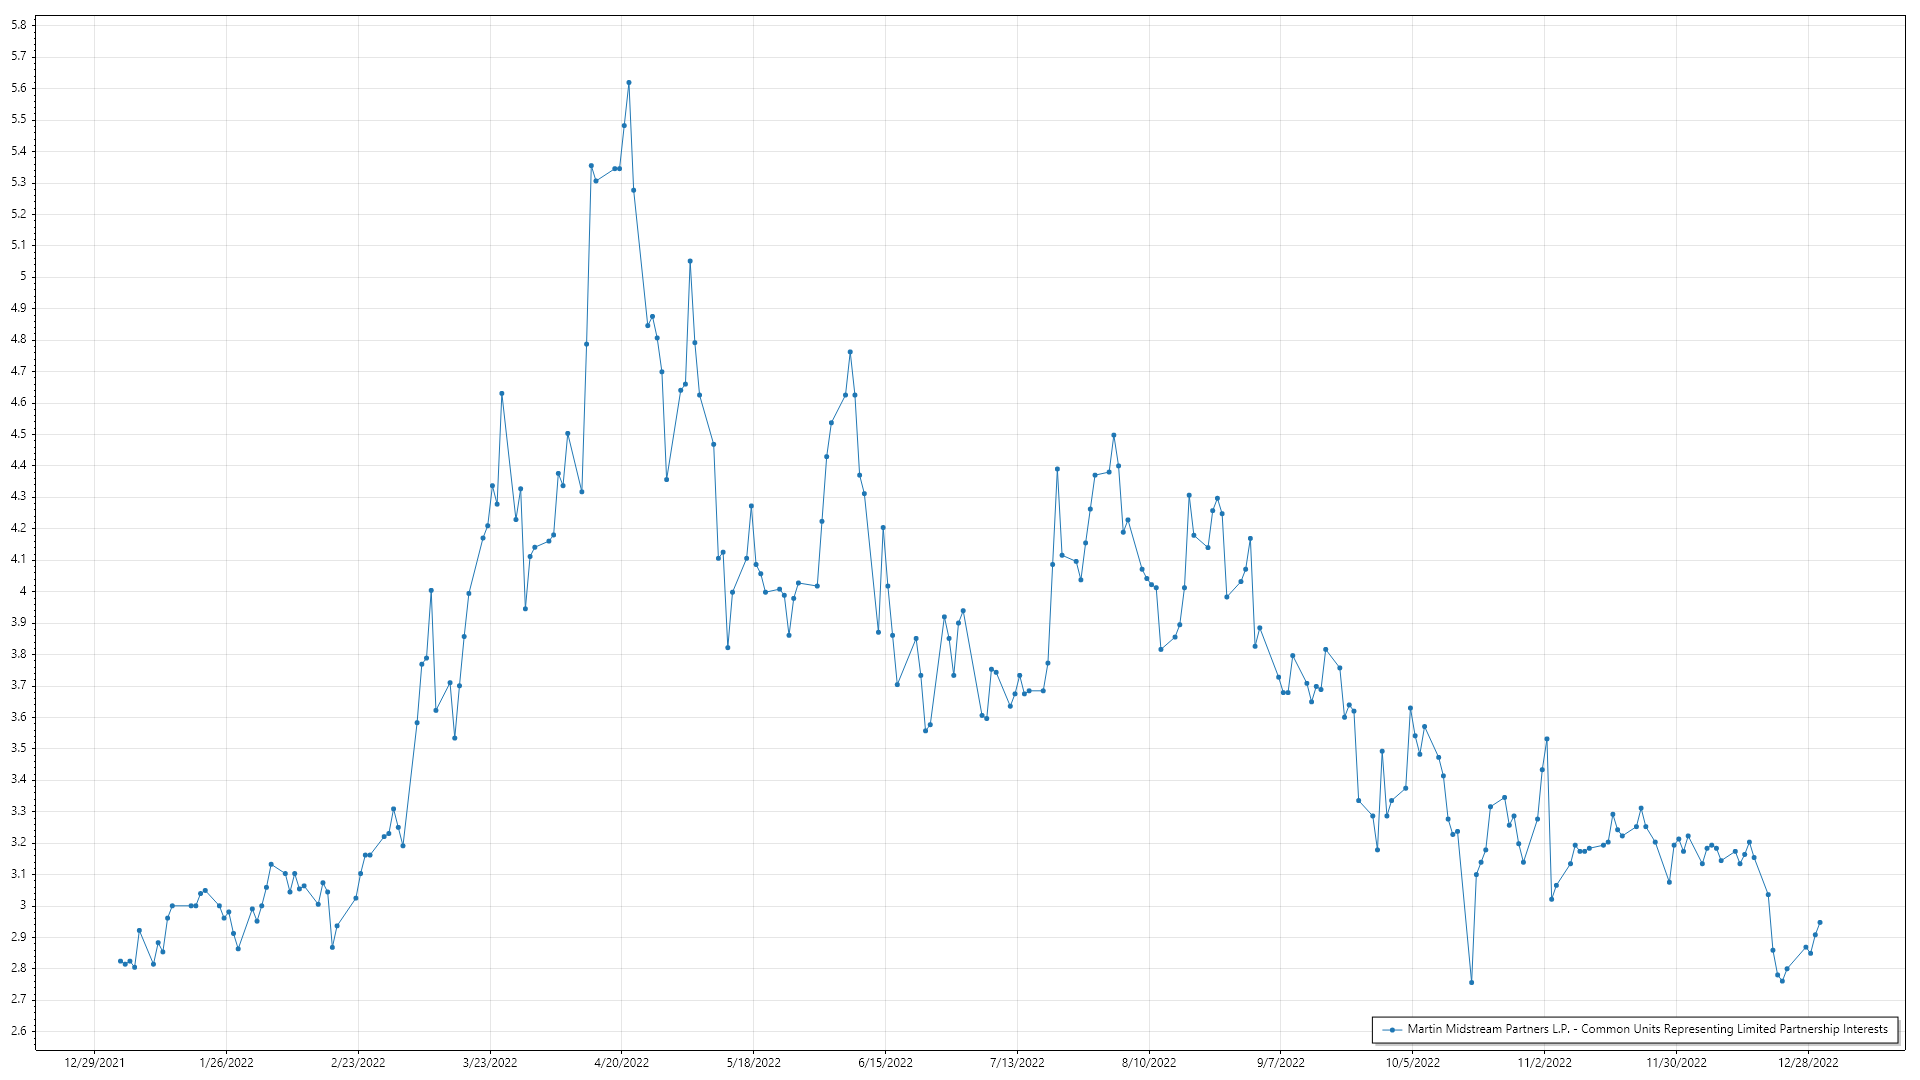
Task: Click the highest data point near 5.6
Action: [628, 83]
